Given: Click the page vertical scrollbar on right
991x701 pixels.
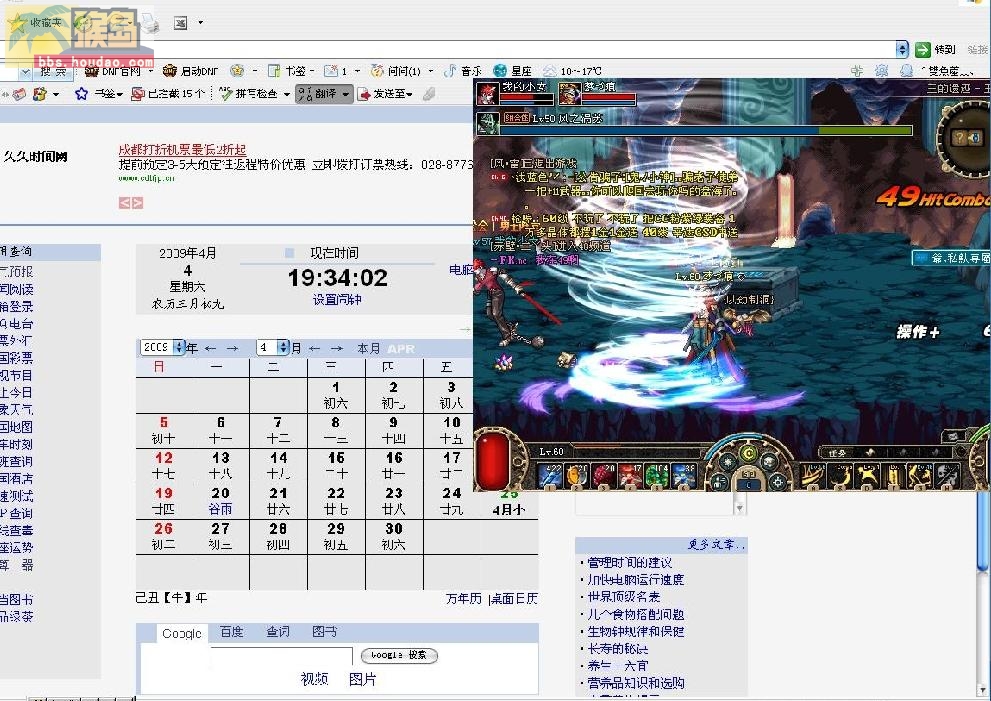Looking at the screenshot, I should 982,531.
